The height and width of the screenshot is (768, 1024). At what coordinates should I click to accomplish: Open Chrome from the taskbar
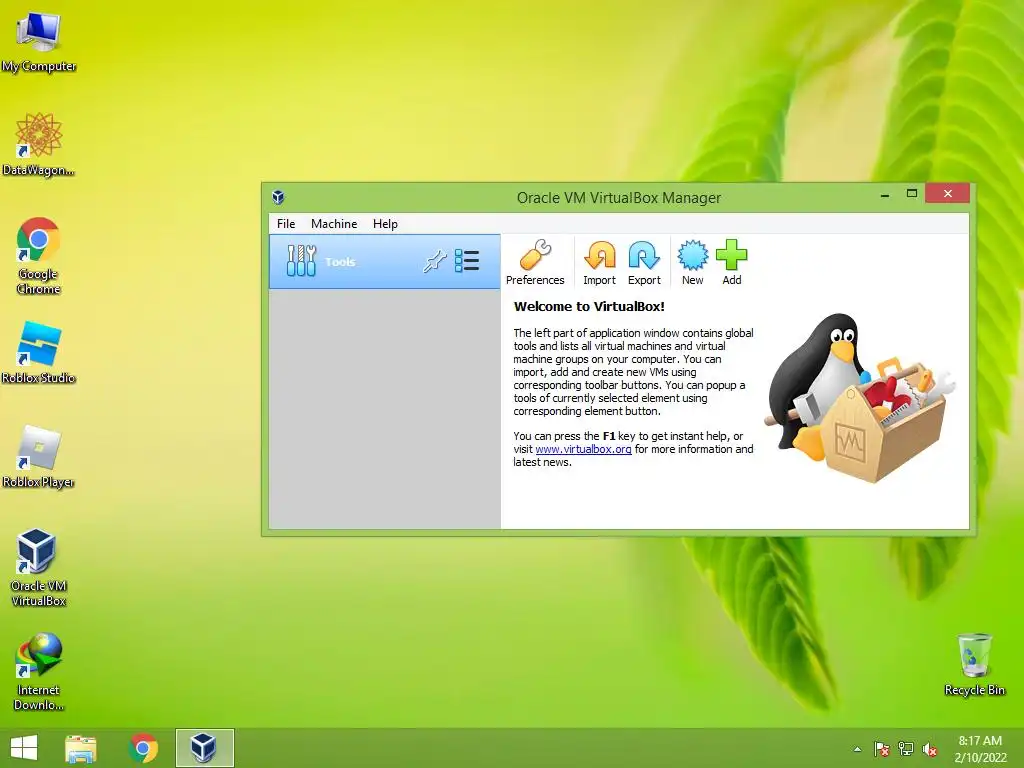tap(143, 748)
